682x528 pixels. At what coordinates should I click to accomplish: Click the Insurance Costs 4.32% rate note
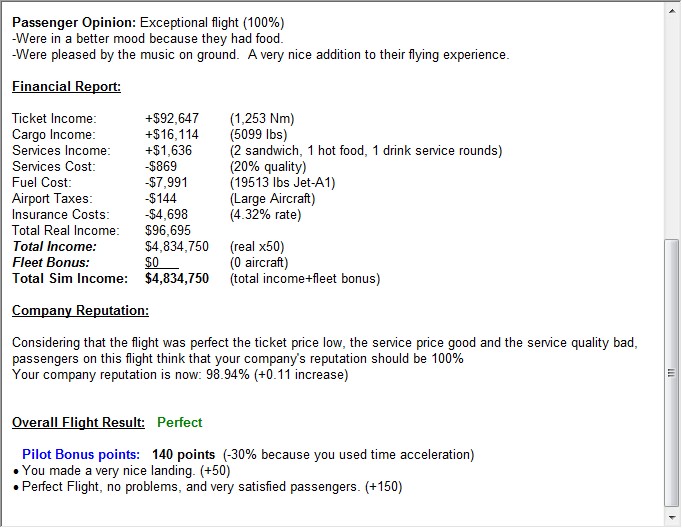pyautogui.click(x=265, y=215)
